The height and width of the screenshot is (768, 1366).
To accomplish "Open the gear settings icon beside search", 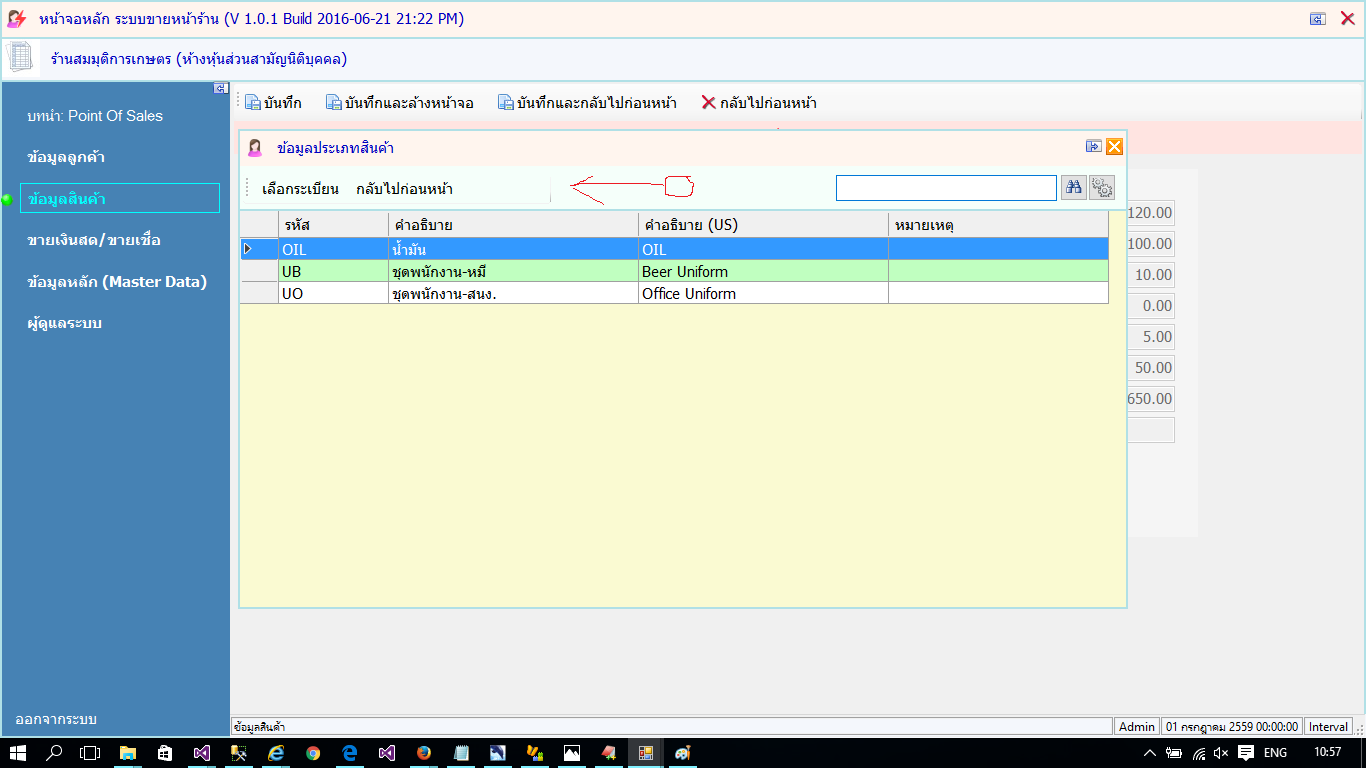I will 1102,188.
